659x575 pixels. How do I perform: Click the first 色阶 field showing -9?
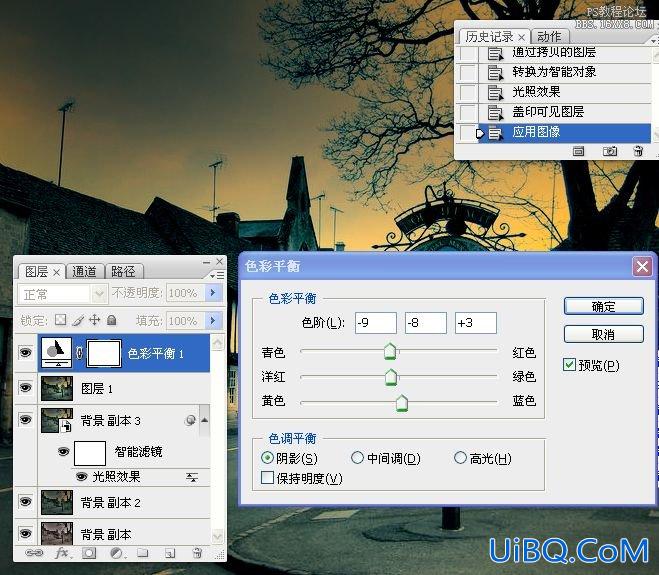coord(376,323)
